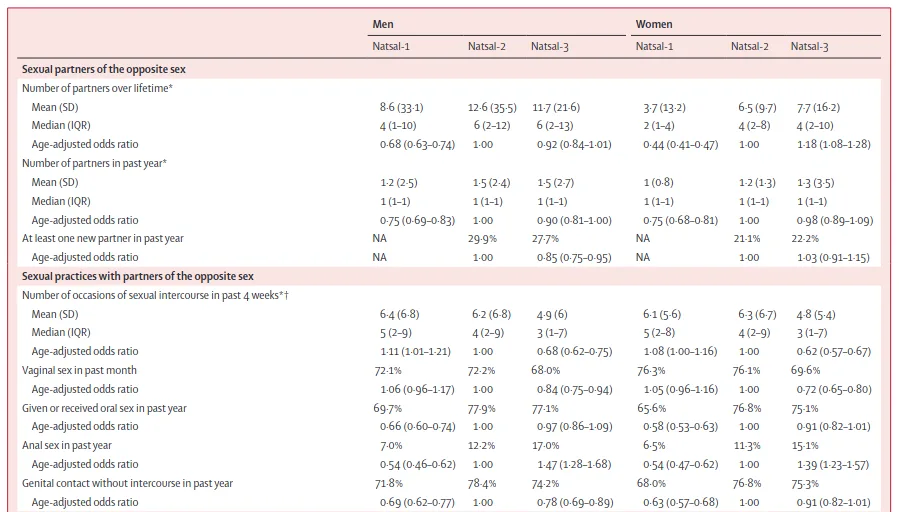Click "Given or received oral sex in past year"

104,408
